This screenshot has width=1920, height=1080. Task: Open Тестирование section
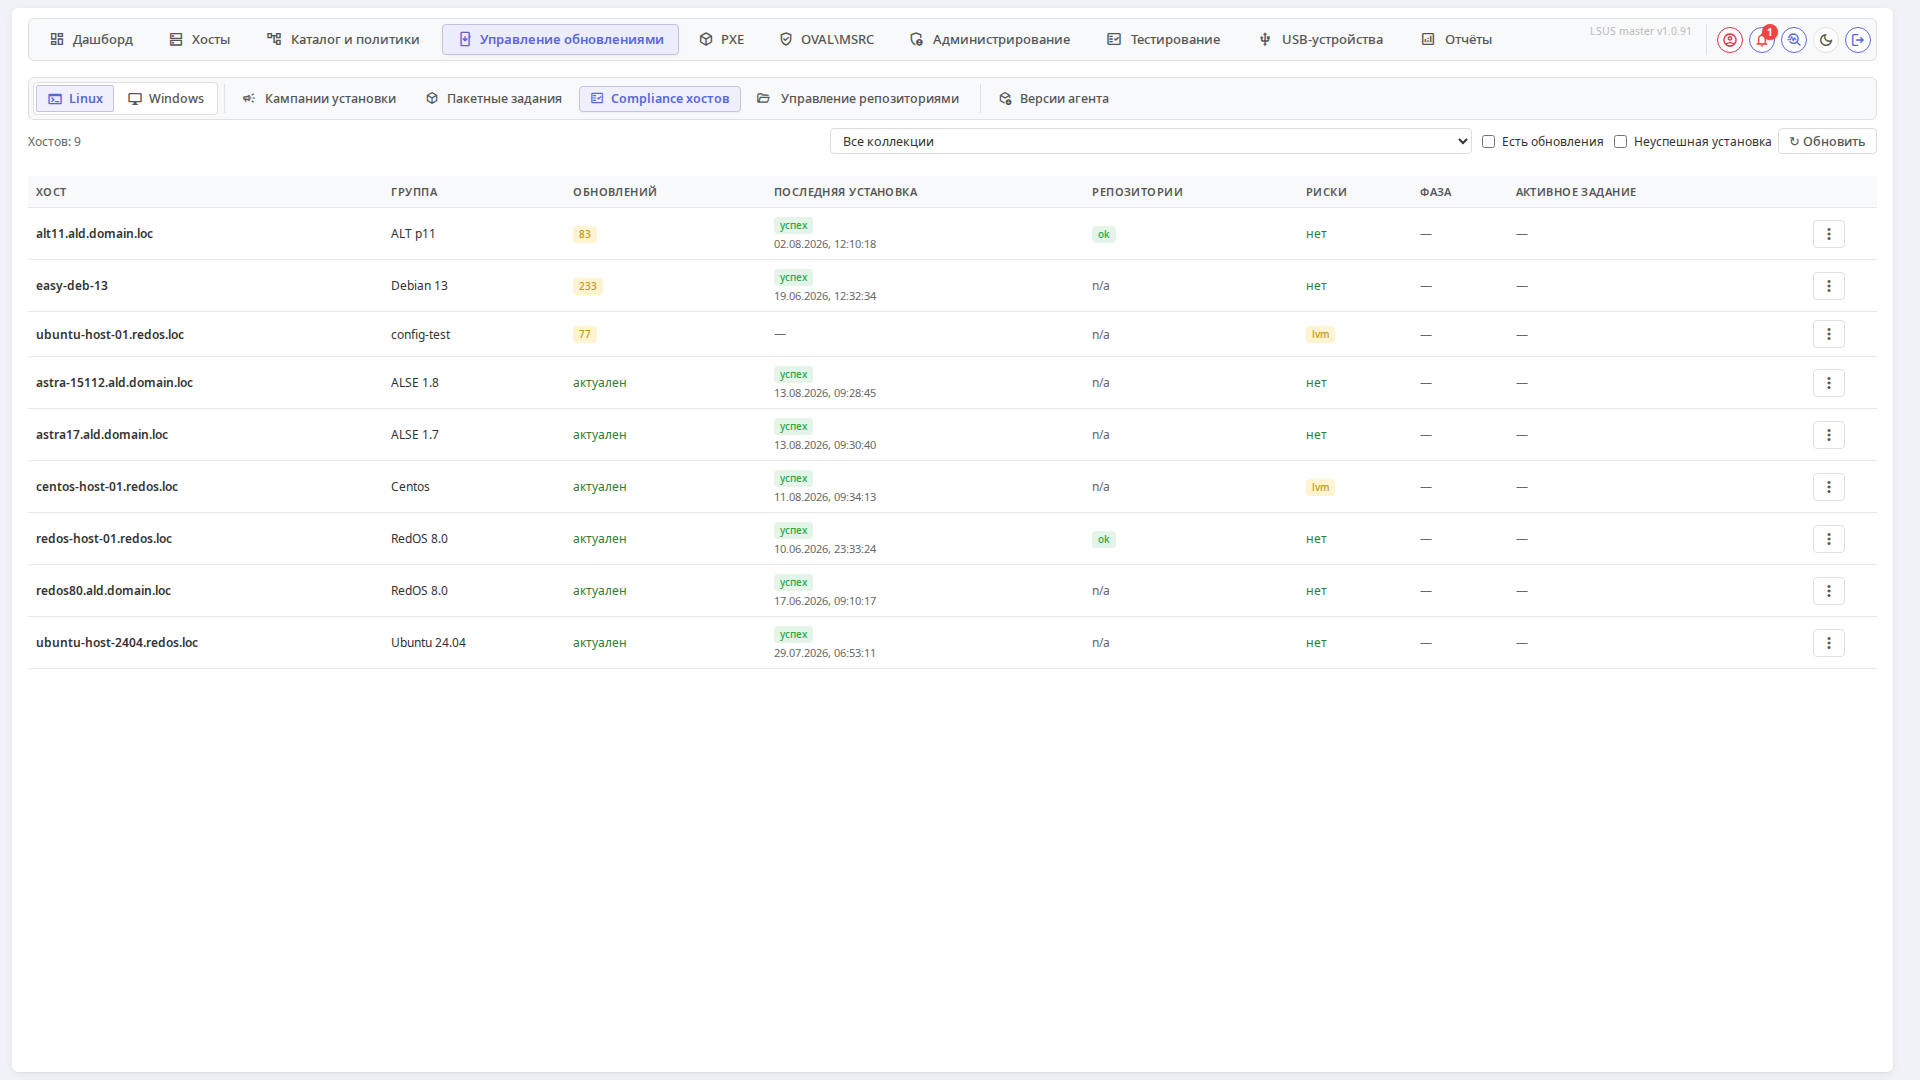click(1164, 40)
